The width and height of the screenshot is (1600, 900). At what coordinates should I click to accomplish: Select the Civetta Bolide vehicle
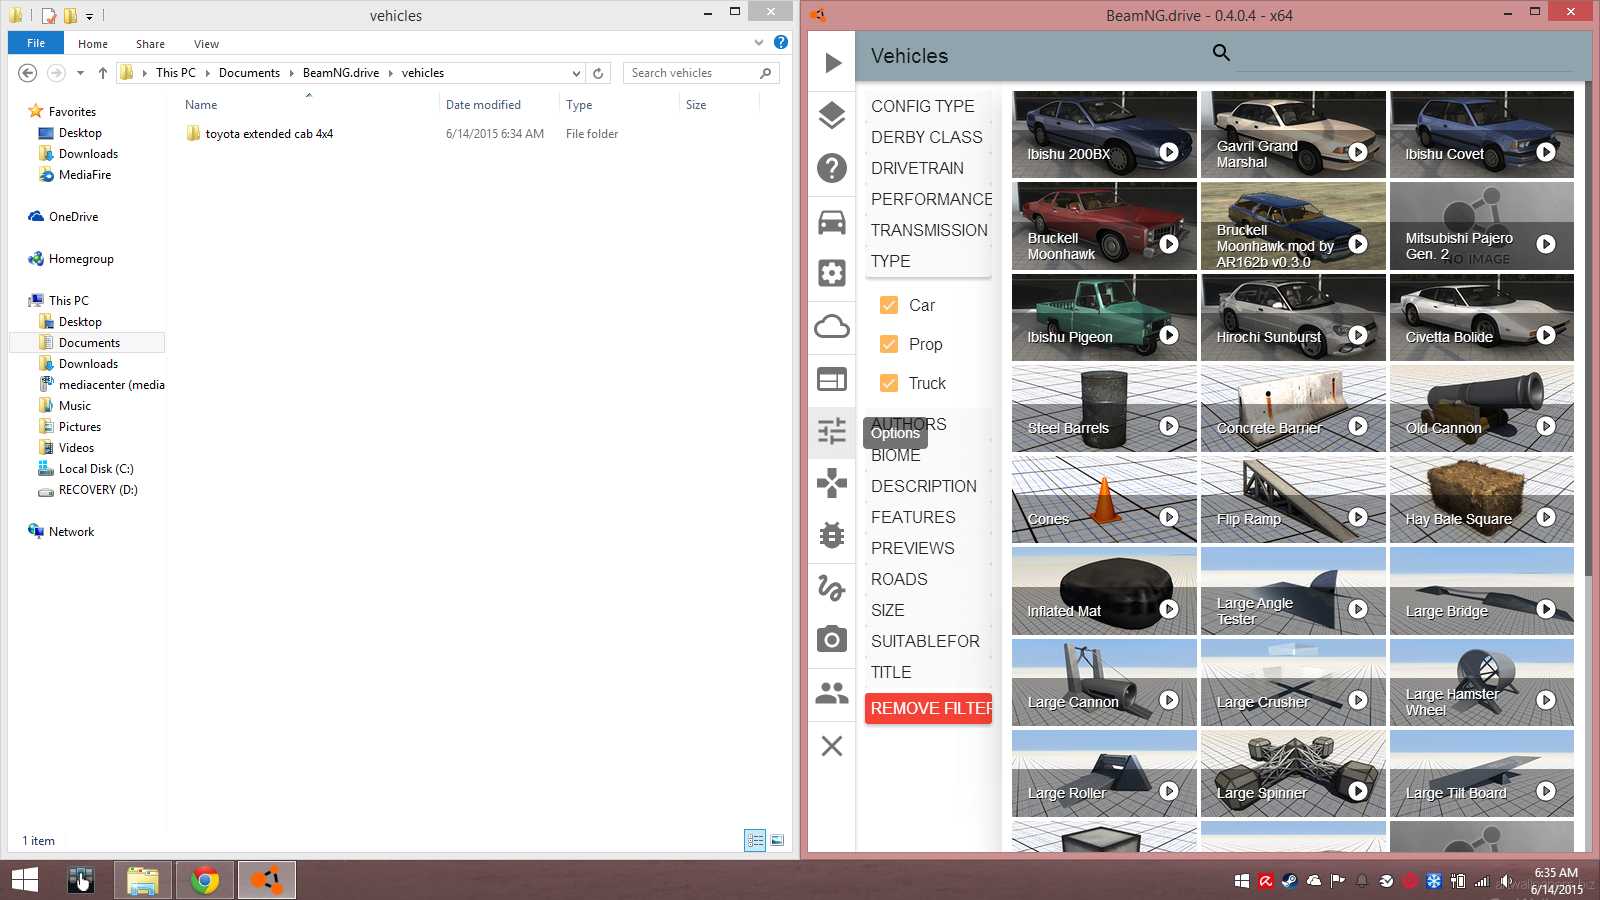1482,317
